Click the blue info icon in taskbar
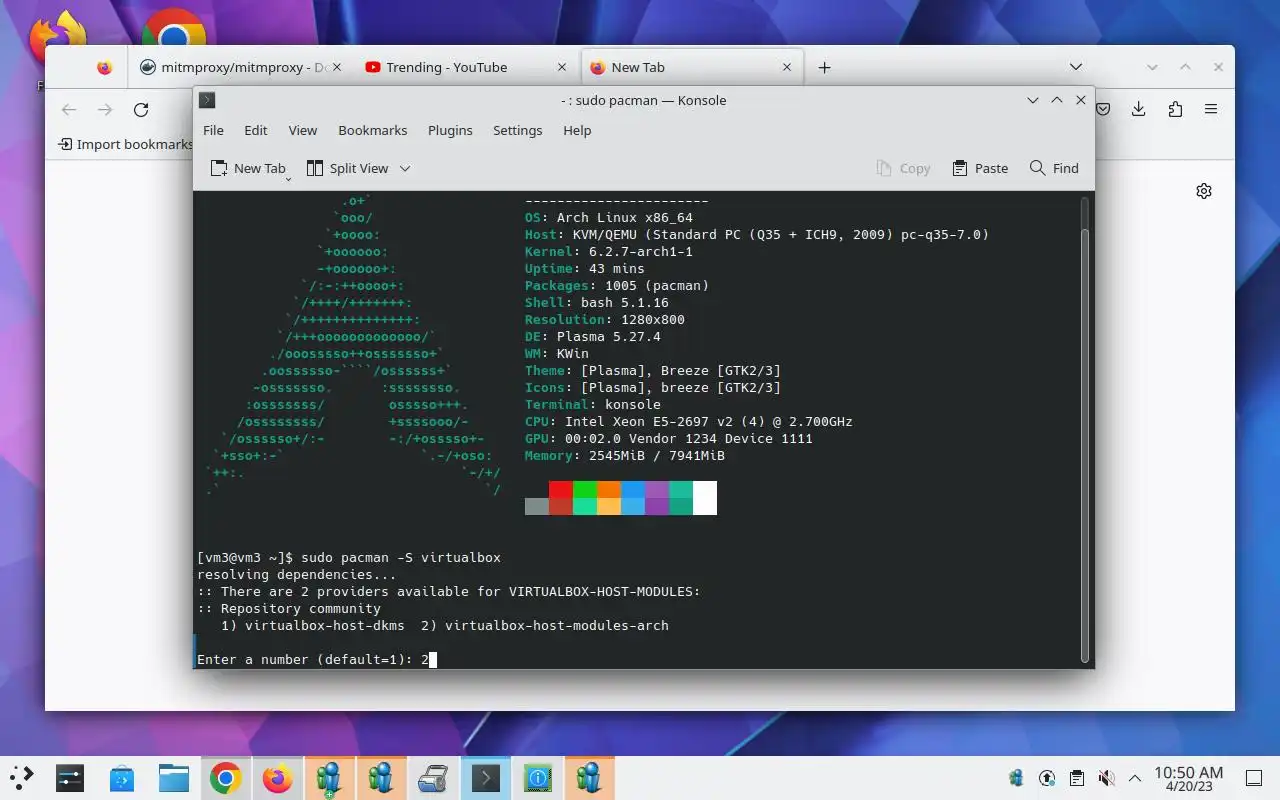 pyautogui.click(x=538, y=778)
